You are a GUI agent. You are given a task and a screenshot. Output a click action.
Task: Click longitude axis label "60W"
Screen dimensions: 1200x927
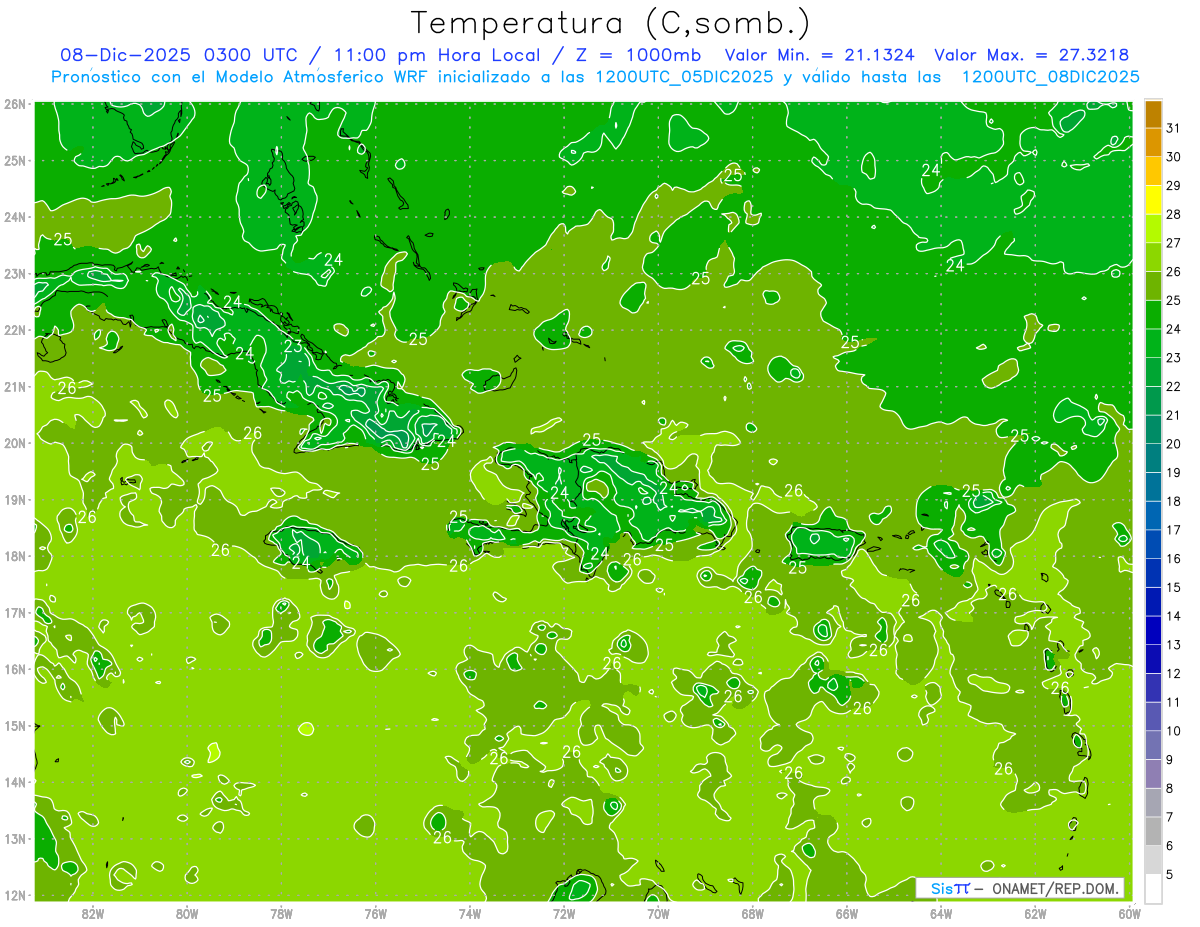(1129, 913)
